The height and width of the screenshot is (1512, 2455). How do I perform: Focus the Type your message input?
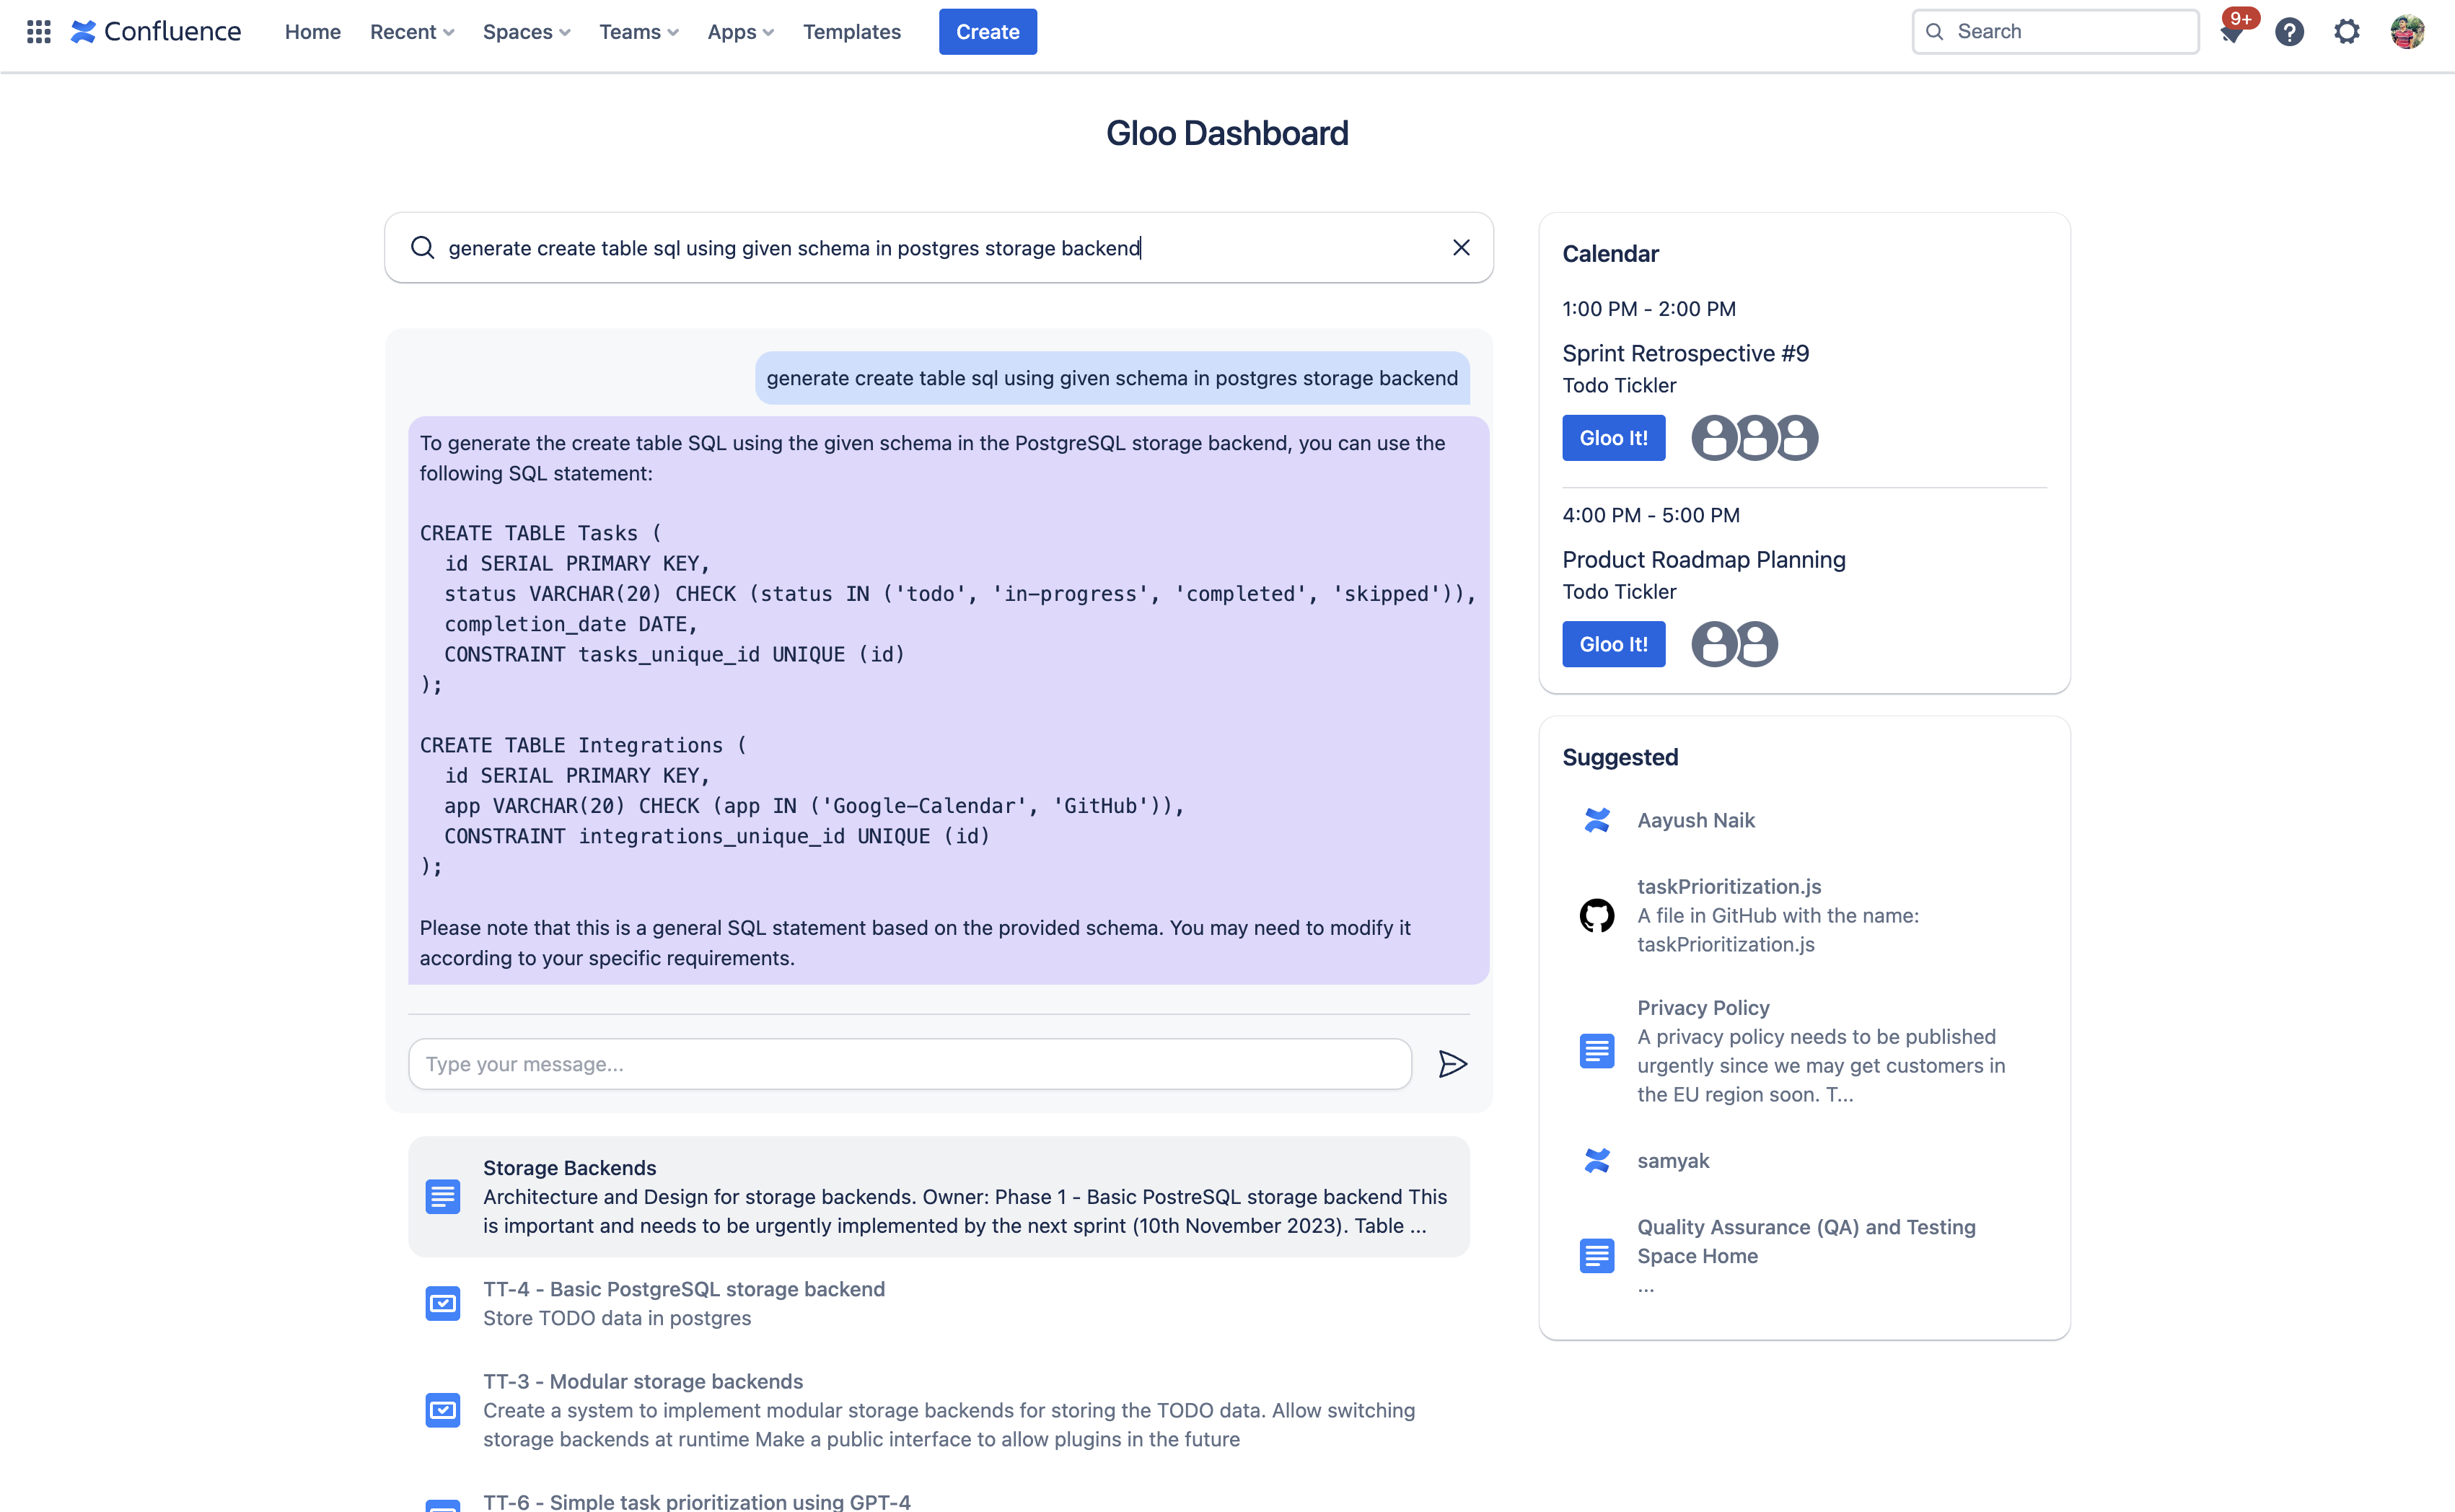[909, 1064]
